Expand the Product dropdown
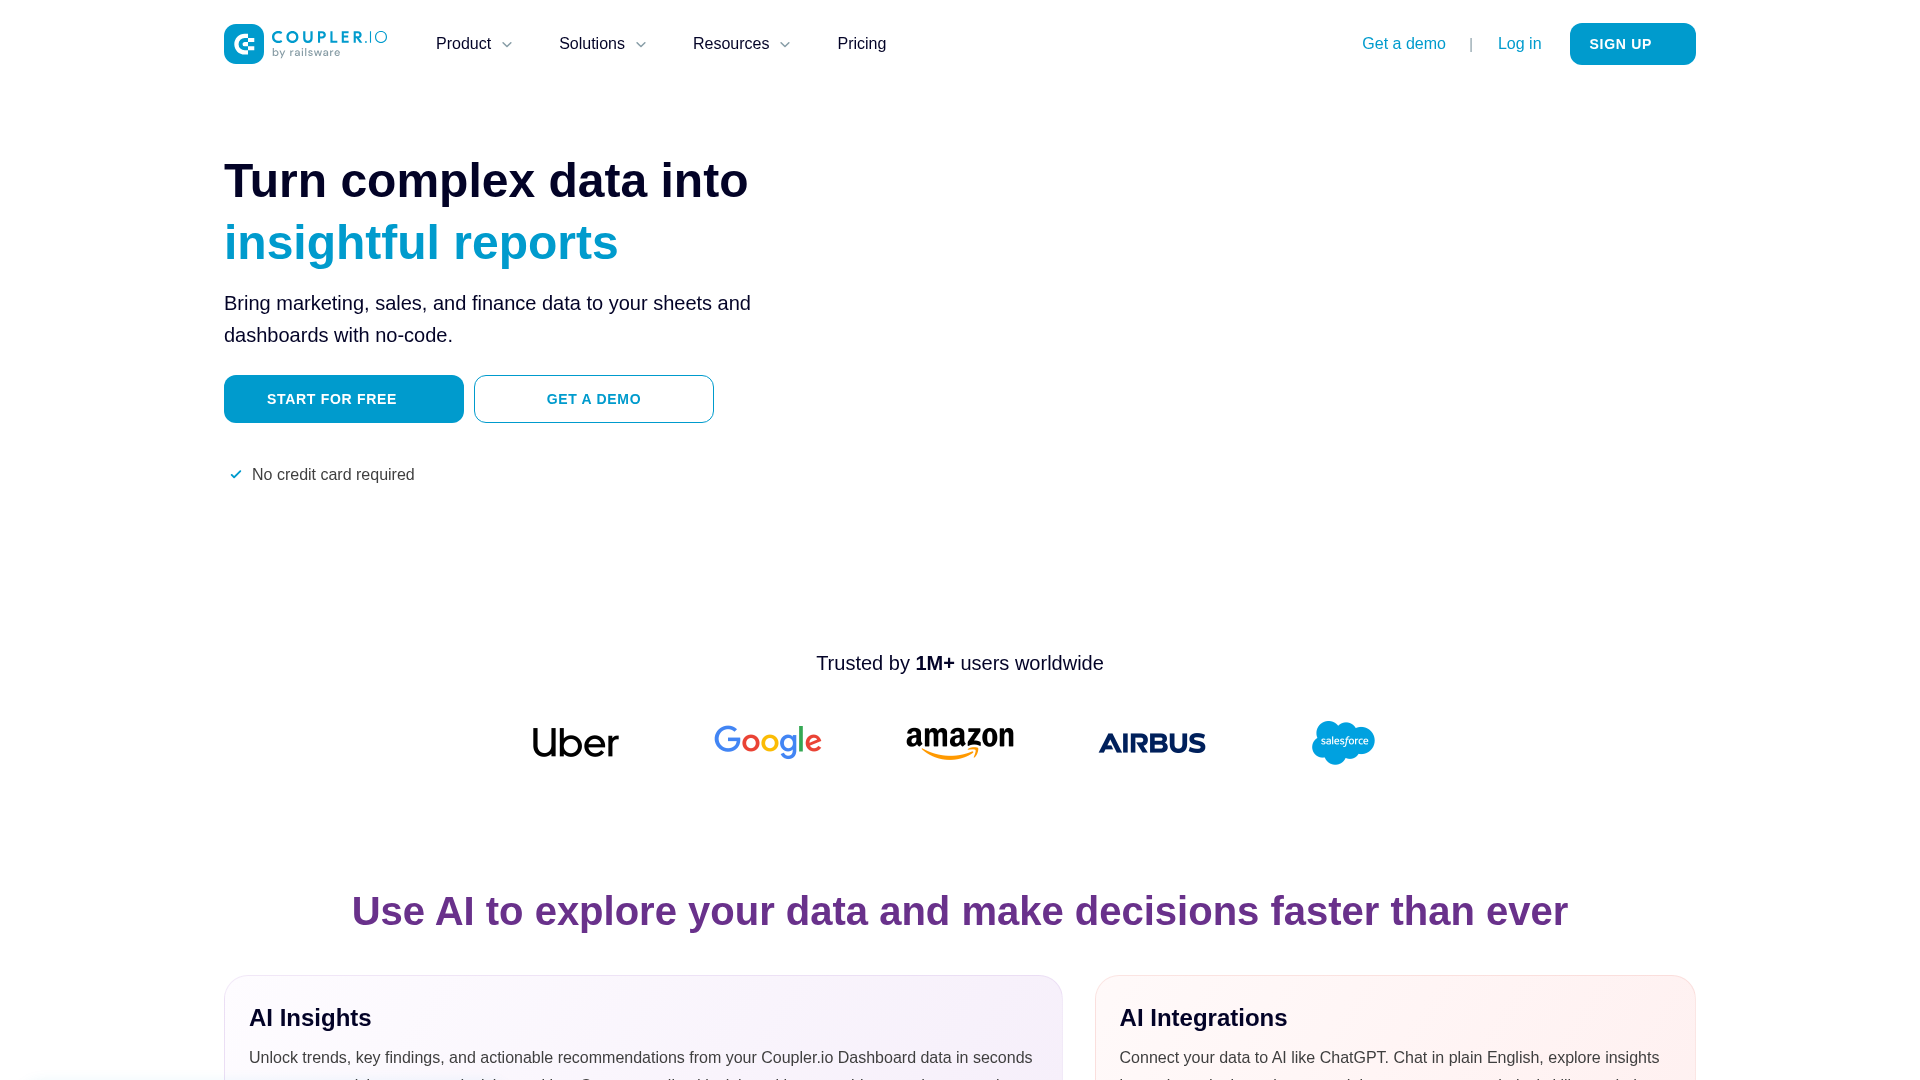The width and height of the screenshot is (1920, 1080). coord(473,43)
